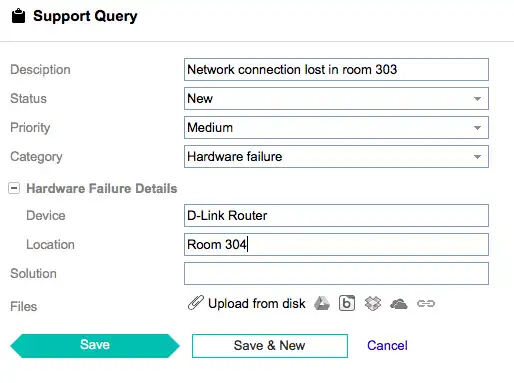514x383 pixels.
Task: Click the Support Query clipboard icon
Action: pos(18,16)
